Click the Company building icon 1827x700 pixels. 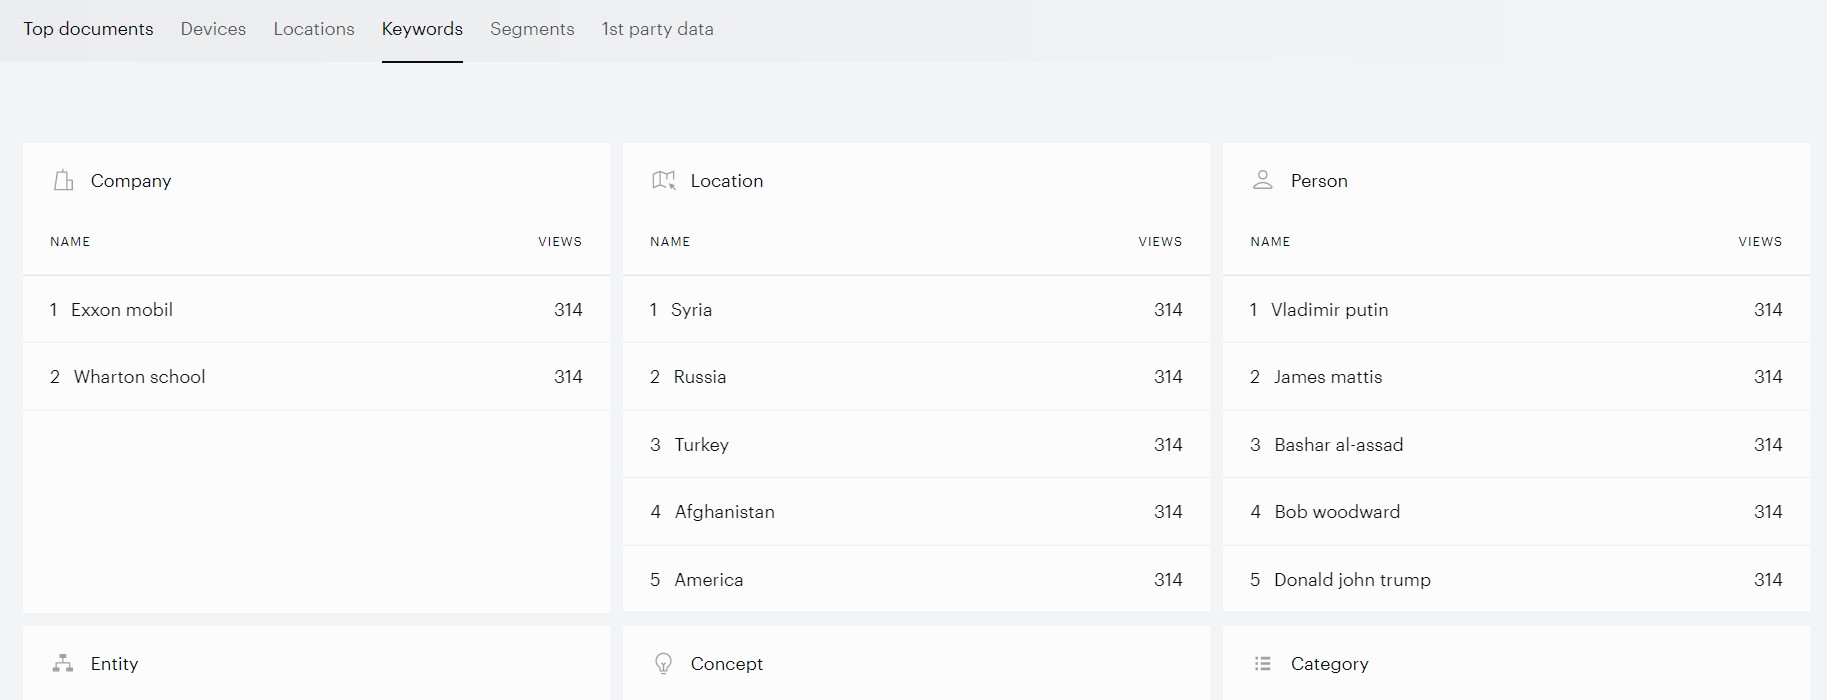coord(64,181)
